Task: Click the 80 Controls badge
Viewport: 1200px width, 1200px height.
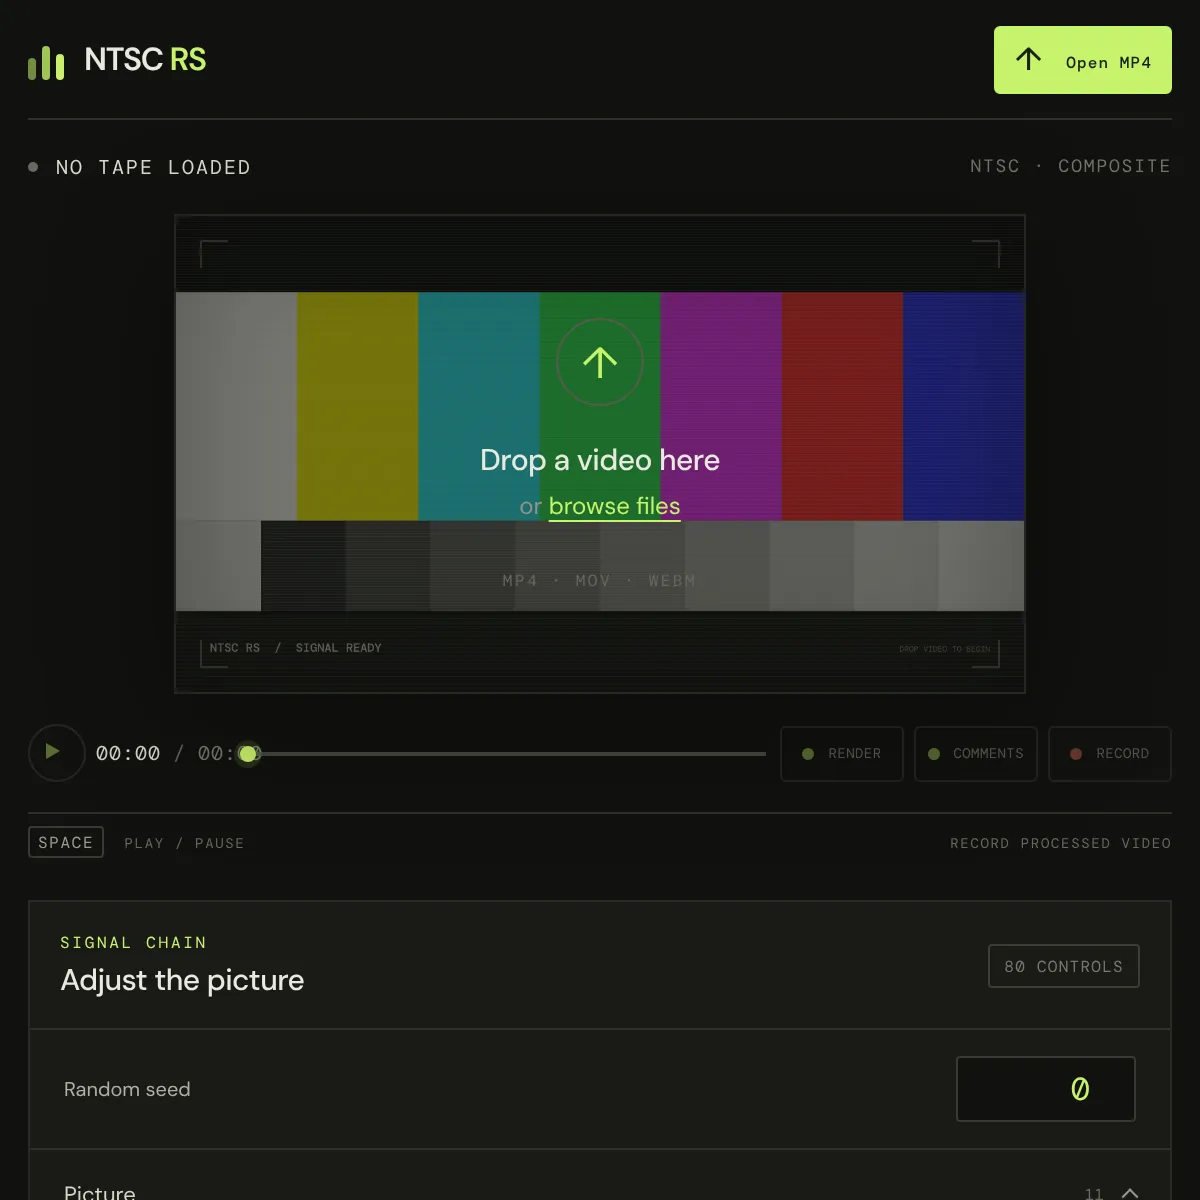Action: pos(1064,966)
